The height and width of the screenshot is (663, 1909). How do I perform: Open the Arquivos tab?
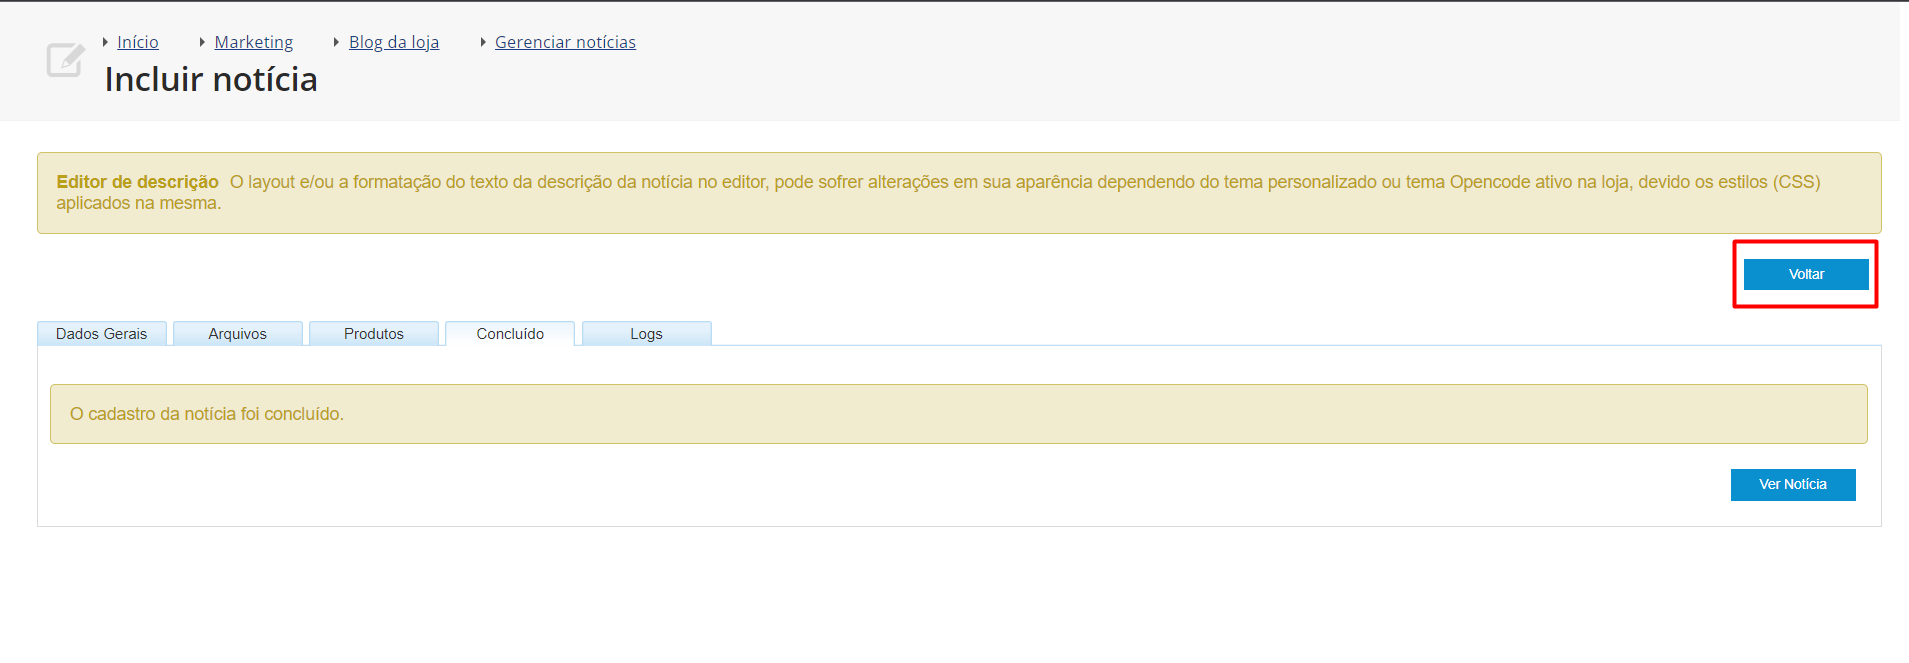pyautogui.click(x=237, y=334)
